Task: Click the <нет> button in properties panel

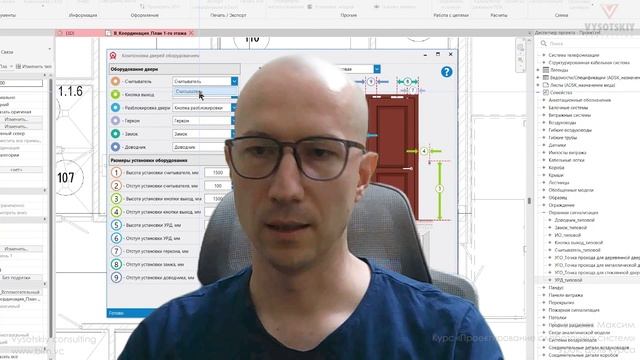Action: (x=16, y=169)
